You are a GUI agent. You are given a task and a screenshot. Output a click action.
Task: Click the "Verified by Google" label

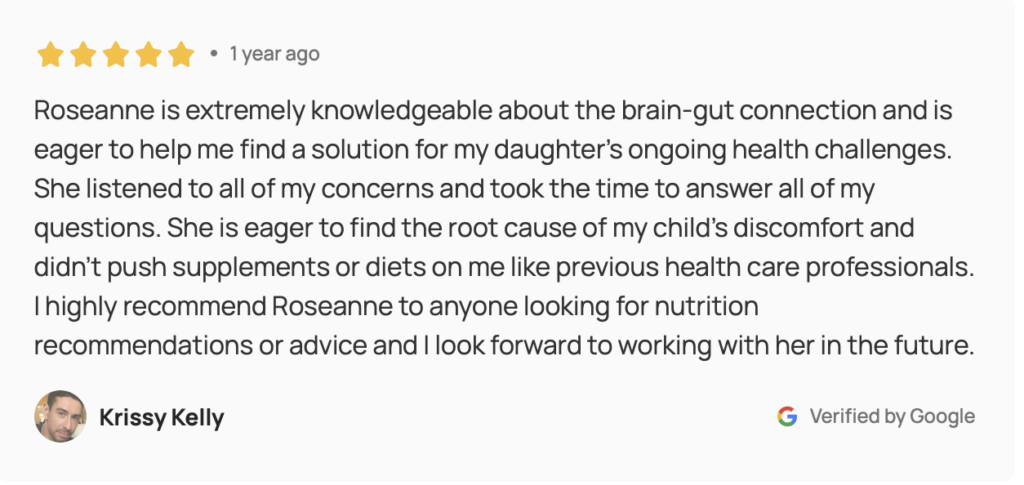[x=892, y=416]
